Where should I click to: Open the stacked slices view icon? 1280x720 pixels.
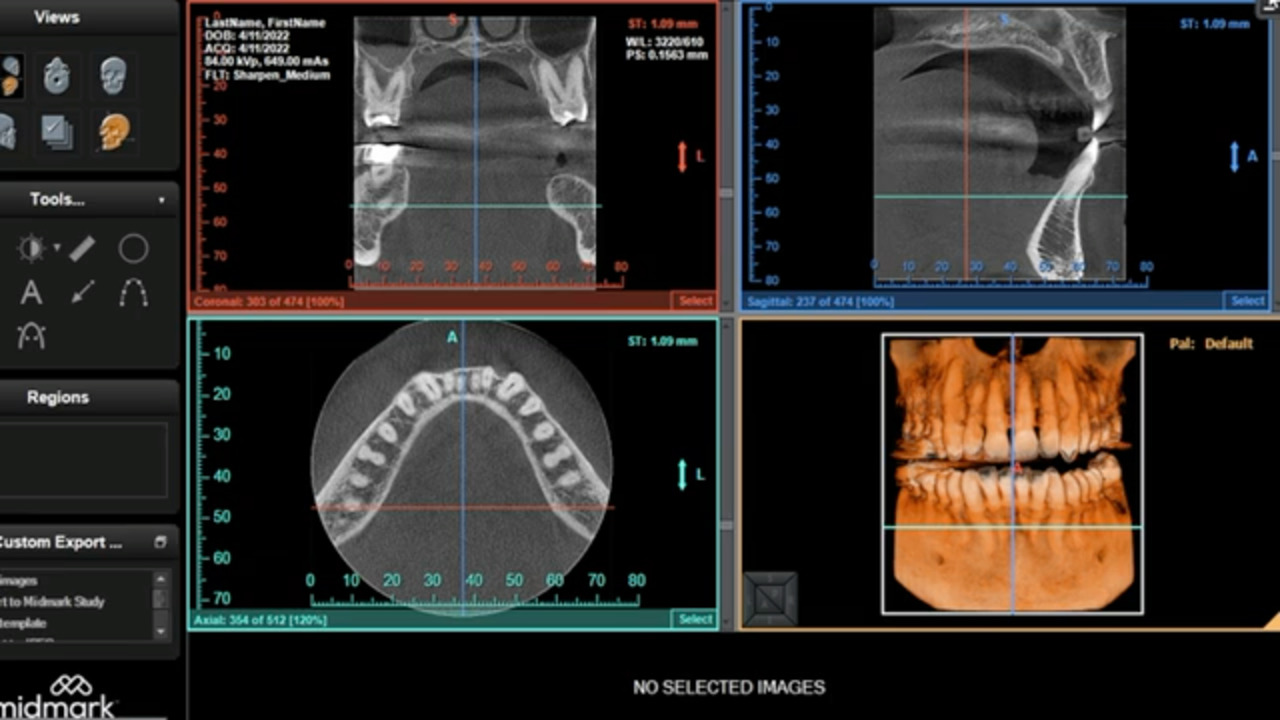(56, 131)
